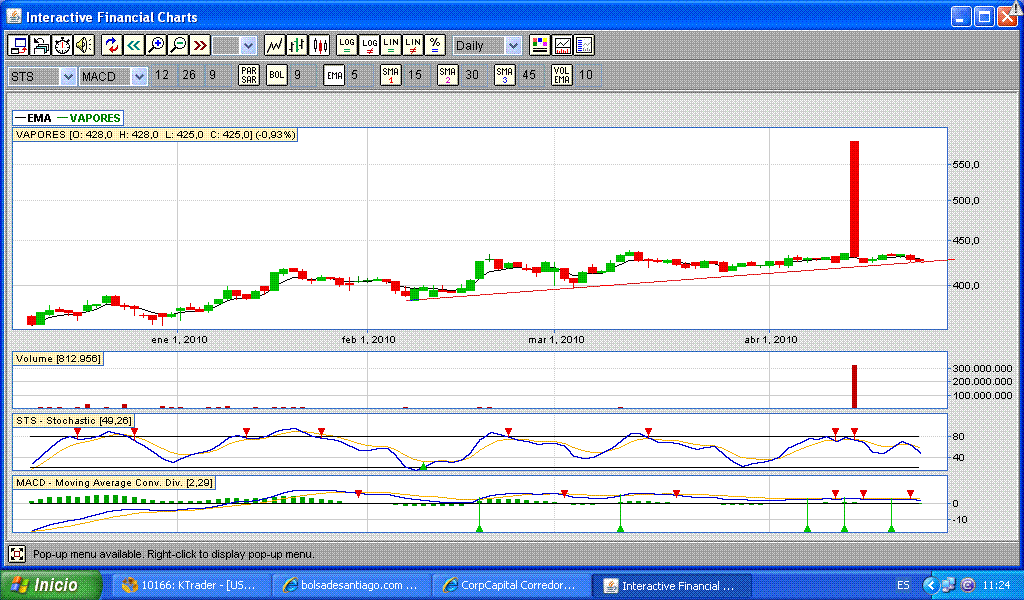This screenshot has width=1024, height=600.
Task: Select LIN not-equal scale icon
Action: coord(413,45)
